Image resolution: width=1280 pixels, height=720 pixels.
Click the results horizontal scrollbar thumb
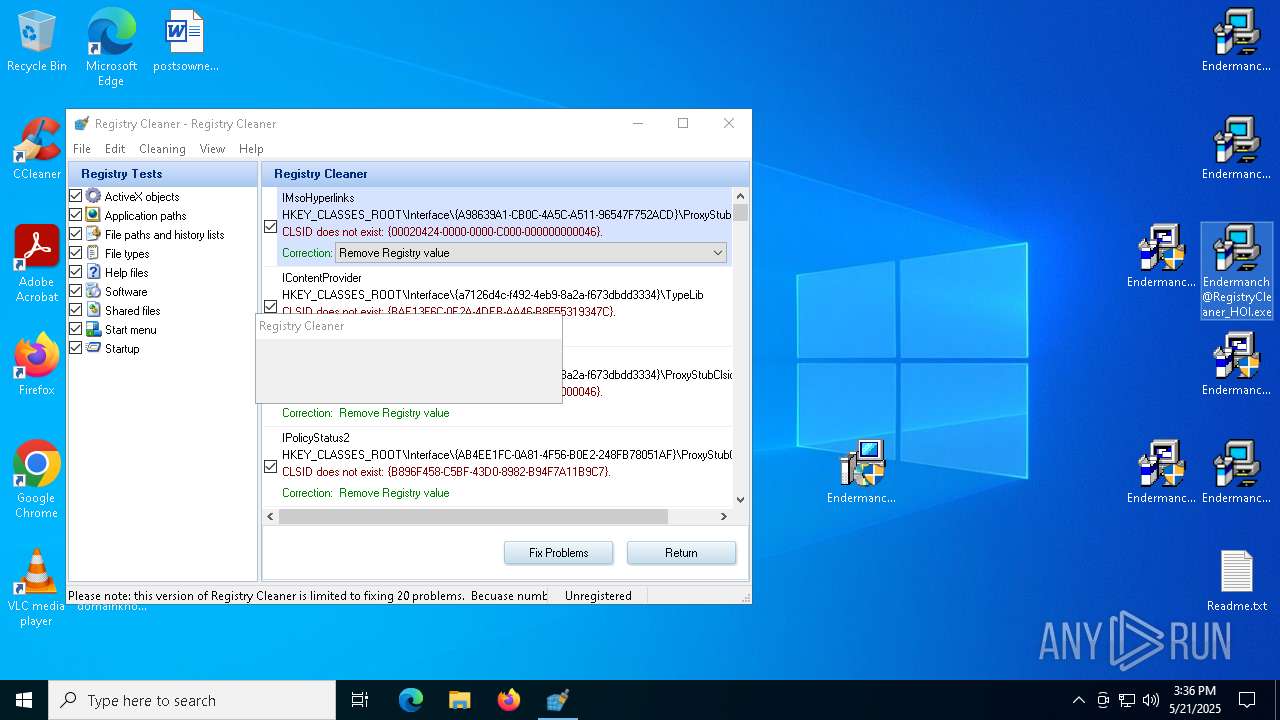pyautogui.click(x=473, y=517)
